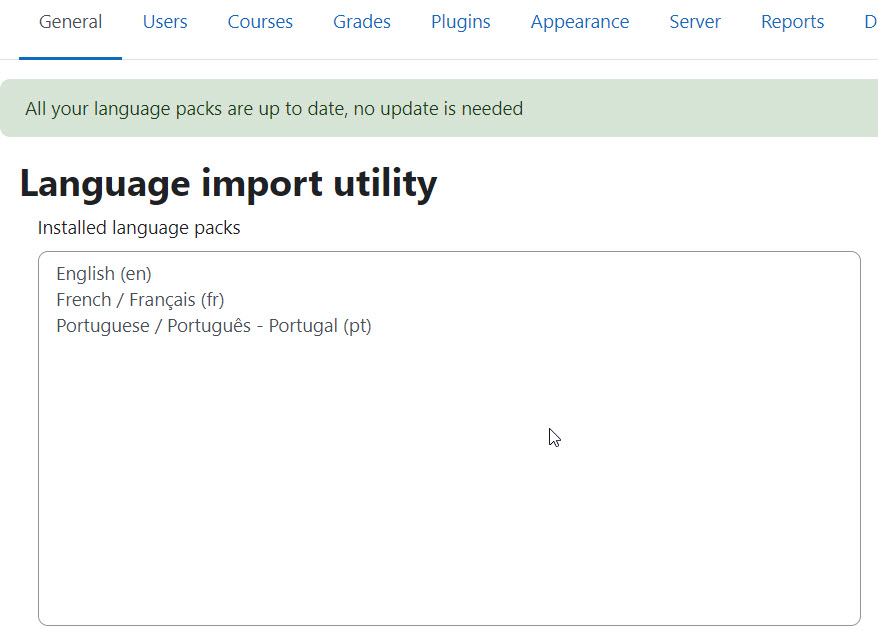Click the Language import utility heading
This screenshot has height=642, width=878.
[228, 184]
